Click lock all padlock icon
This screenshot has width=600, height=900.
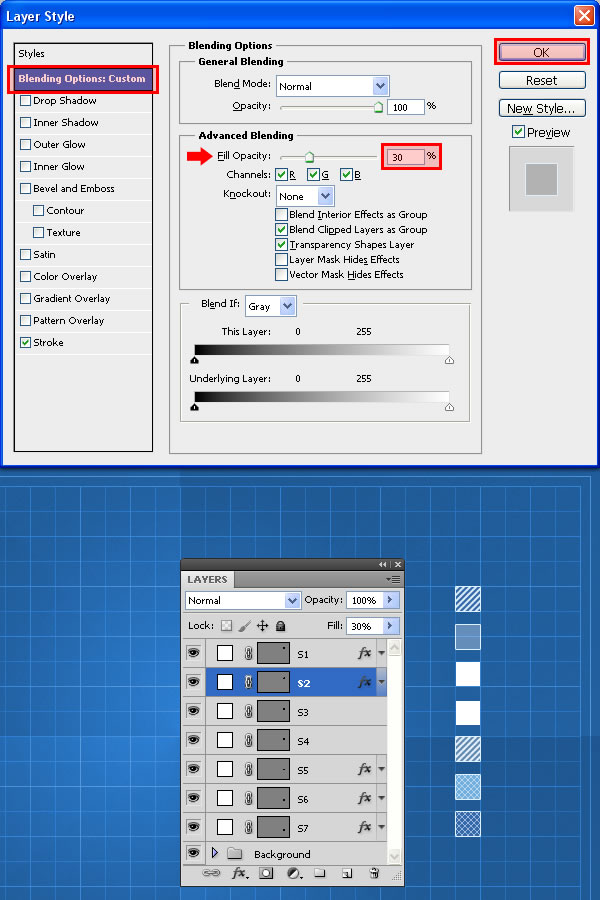pos(281,626)
